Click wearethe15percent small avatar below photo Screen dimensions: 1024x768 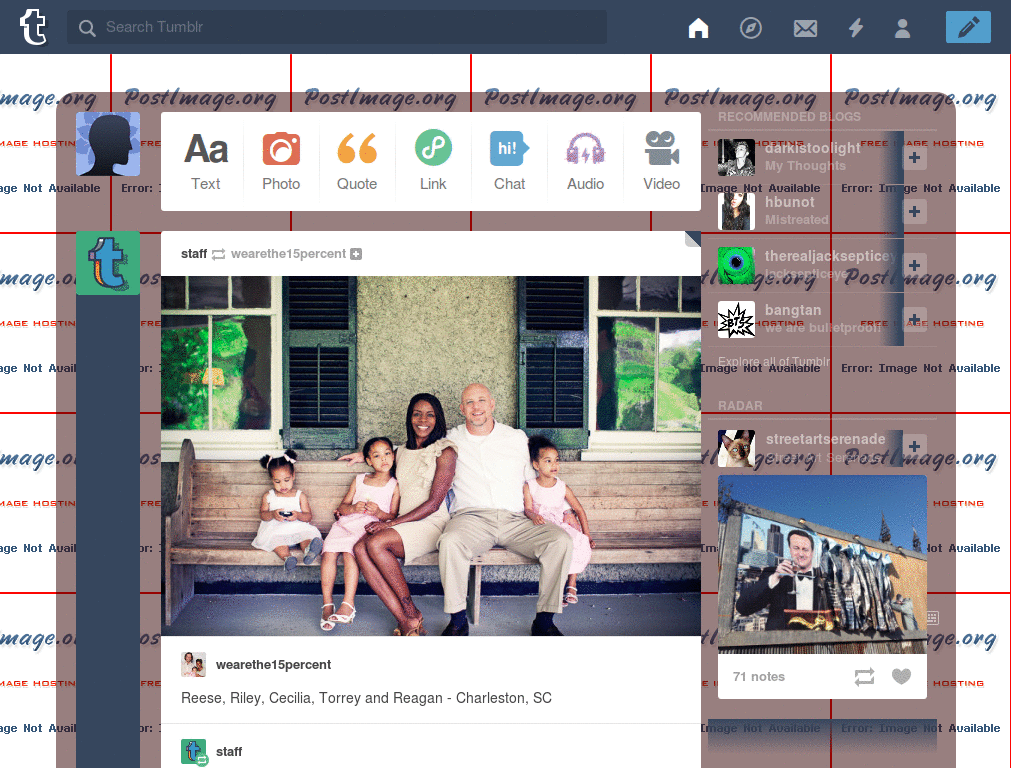(193, 664)
